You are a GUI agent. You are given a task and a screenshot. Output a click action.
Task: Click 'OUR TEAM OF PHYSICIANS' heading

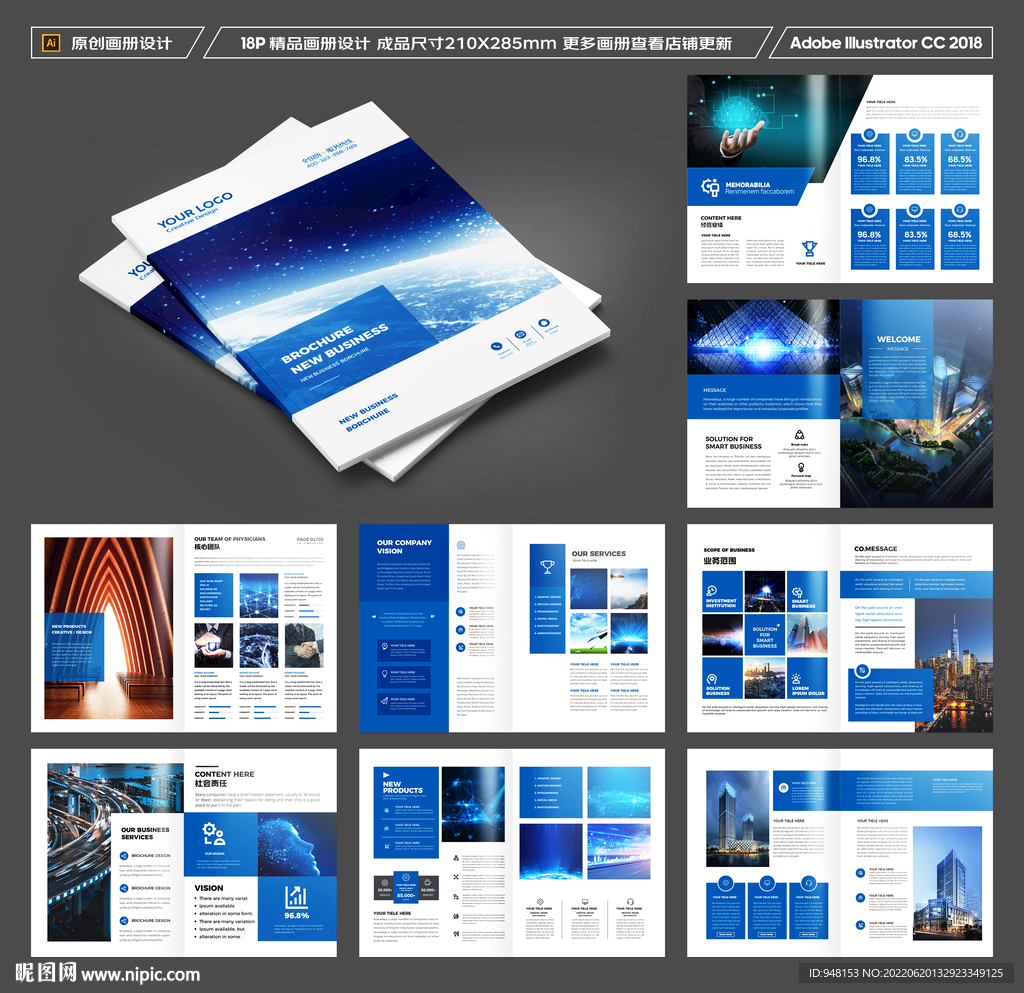229,539
